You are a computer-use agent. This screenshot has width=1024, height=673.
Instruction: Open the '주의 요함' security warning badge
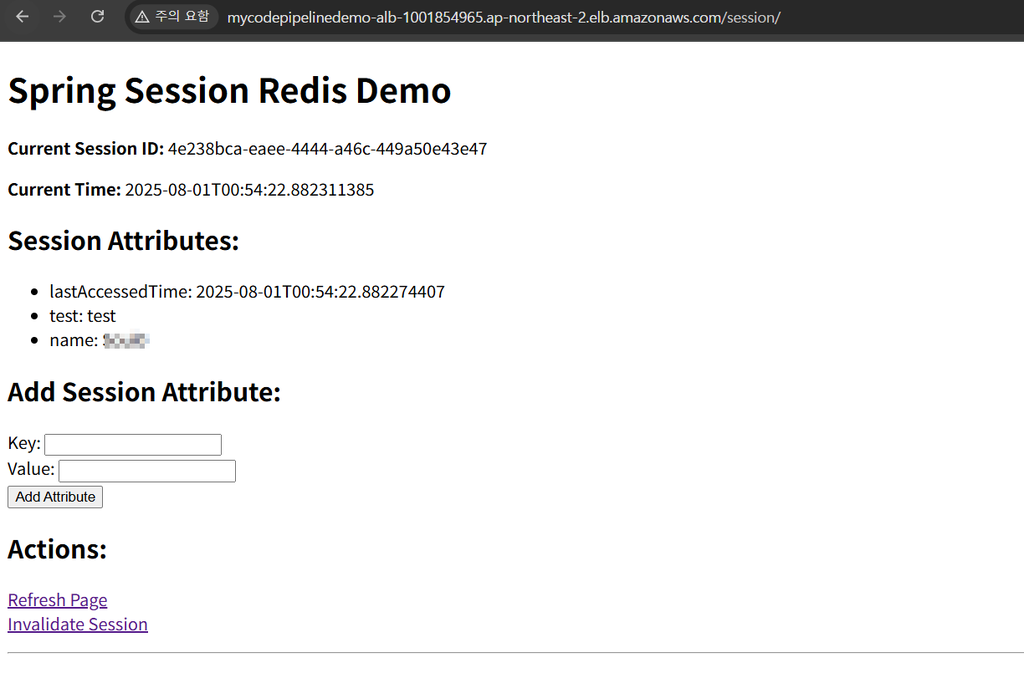pos(172,17)
